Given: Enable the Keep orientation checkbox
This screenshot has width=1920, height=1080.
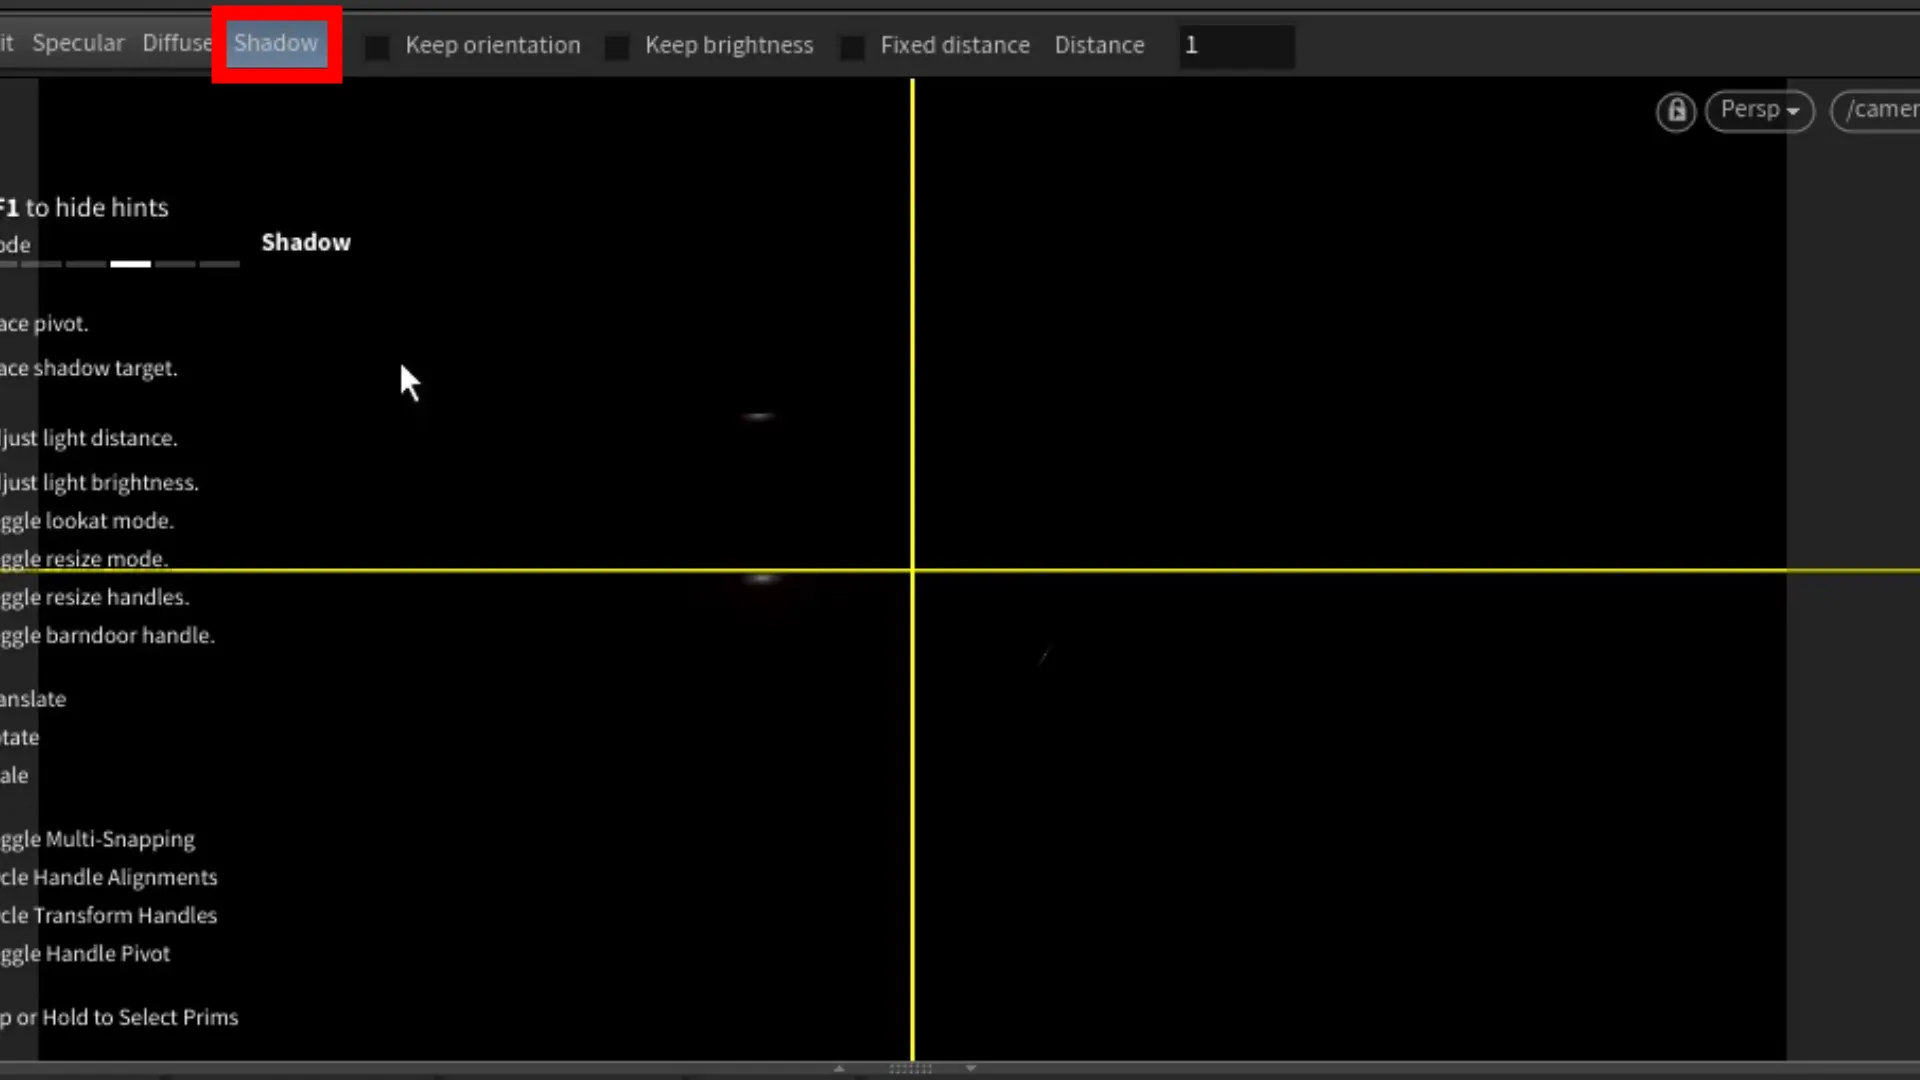Looking at the screenshot, I should tap(377, 47).
